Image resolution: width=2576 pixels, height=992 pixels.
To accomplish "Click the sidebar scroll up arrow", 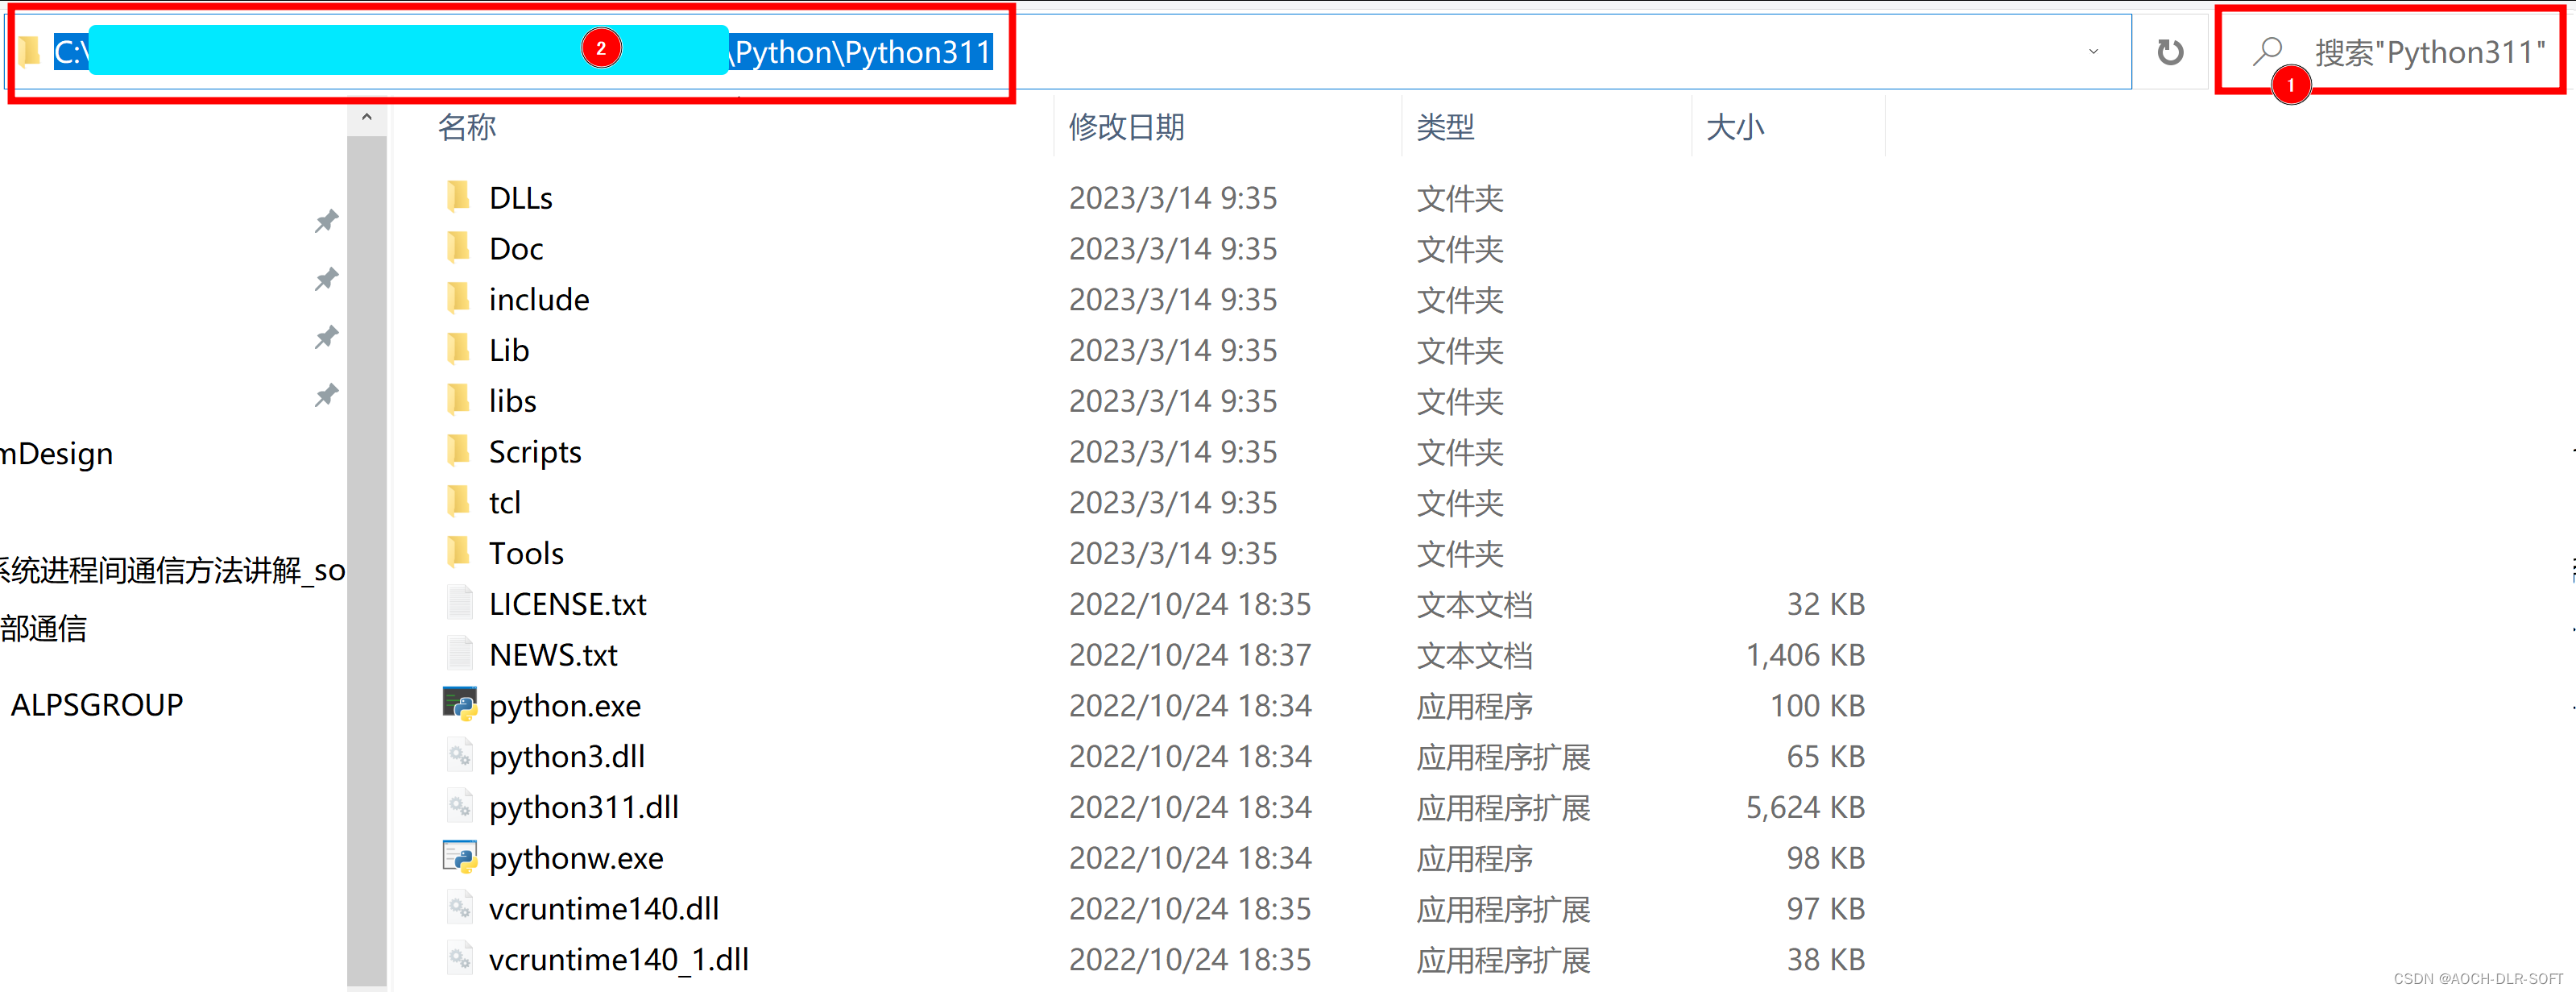I will click(x=367, y=118).
